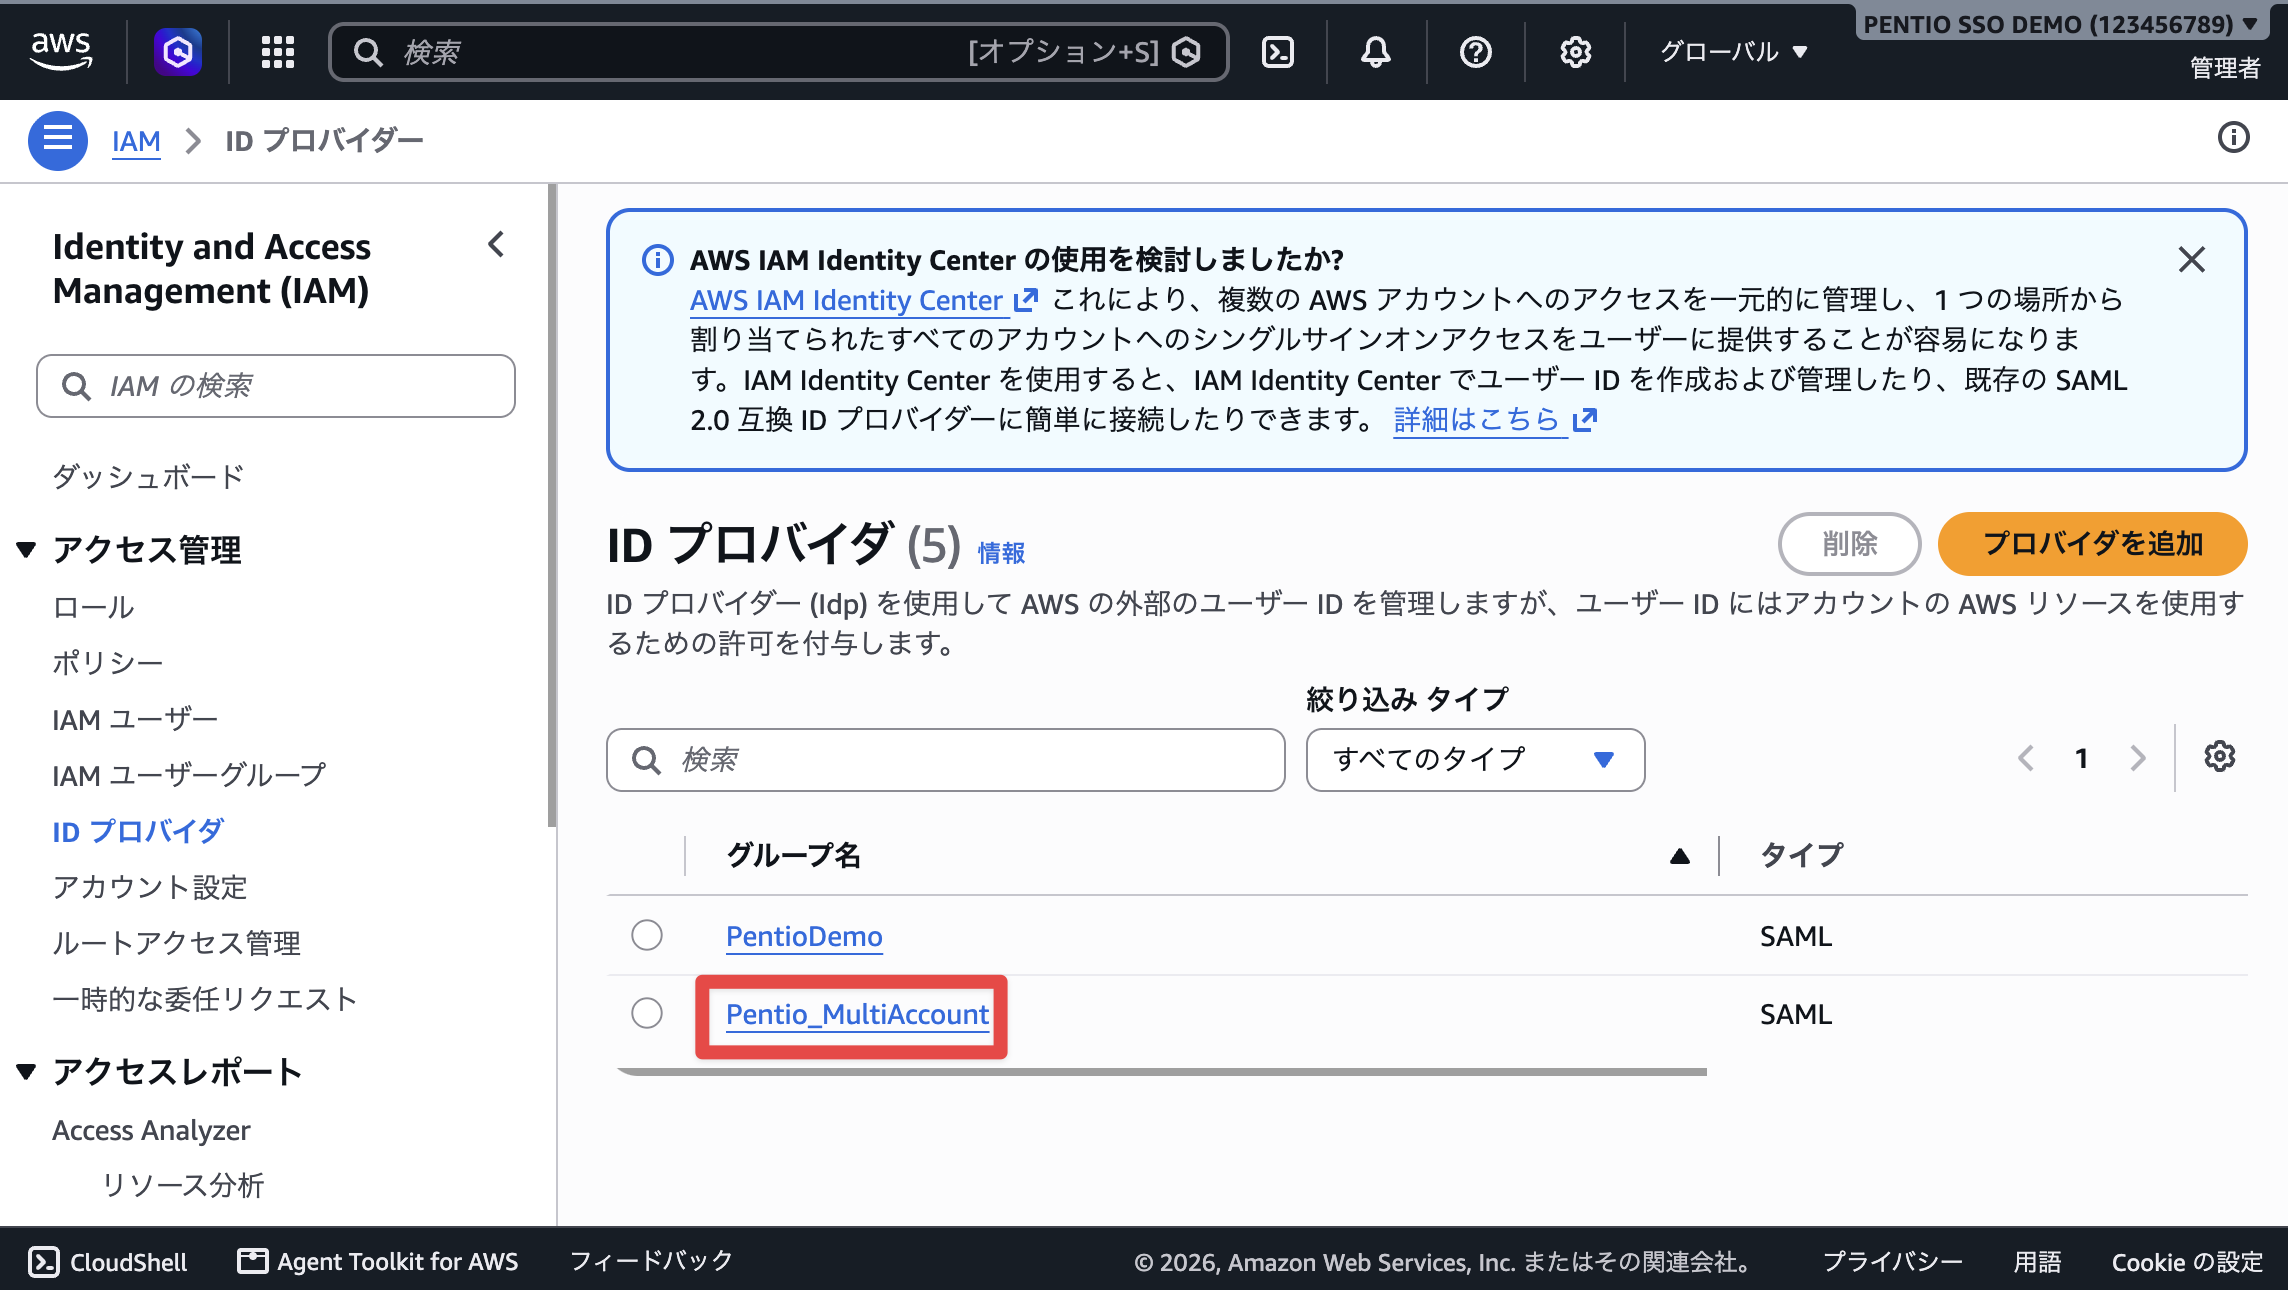The image size is (2288, 1290).
Task: Open IAM ユーザー in the sidebar
Action: 135,719
